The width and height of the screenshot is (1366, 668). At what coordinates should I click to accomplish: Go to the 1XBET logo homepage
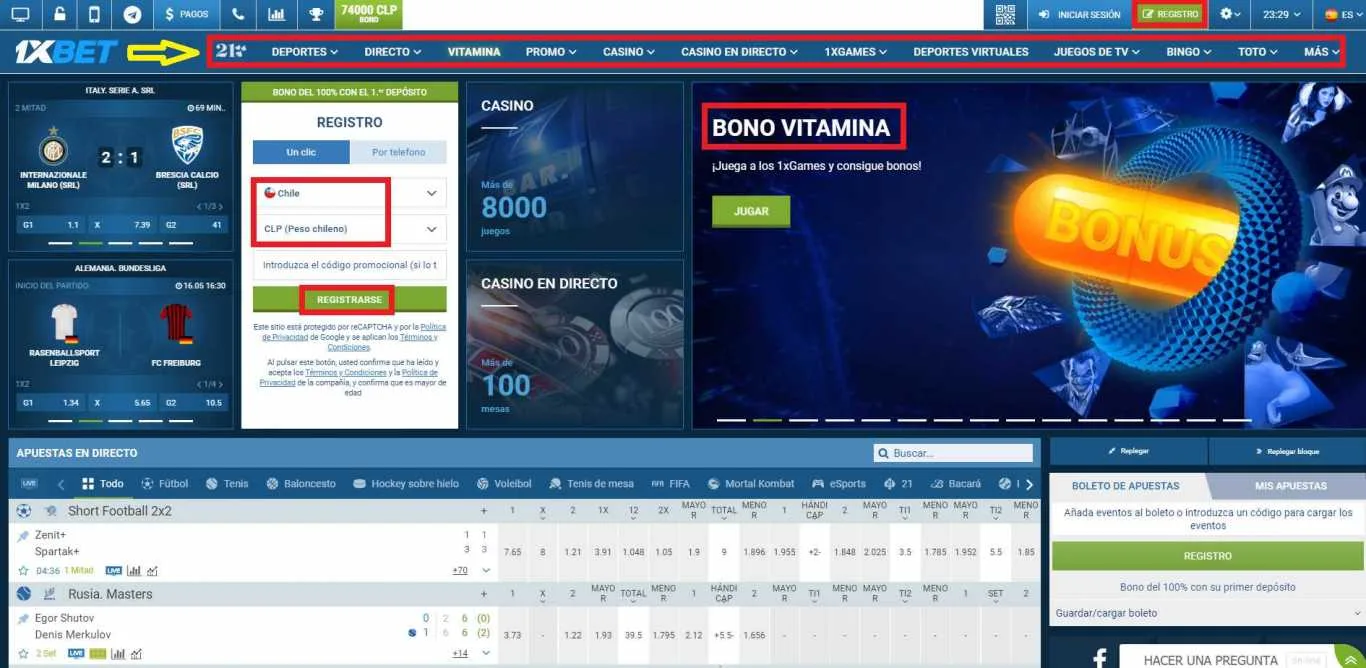66,52
